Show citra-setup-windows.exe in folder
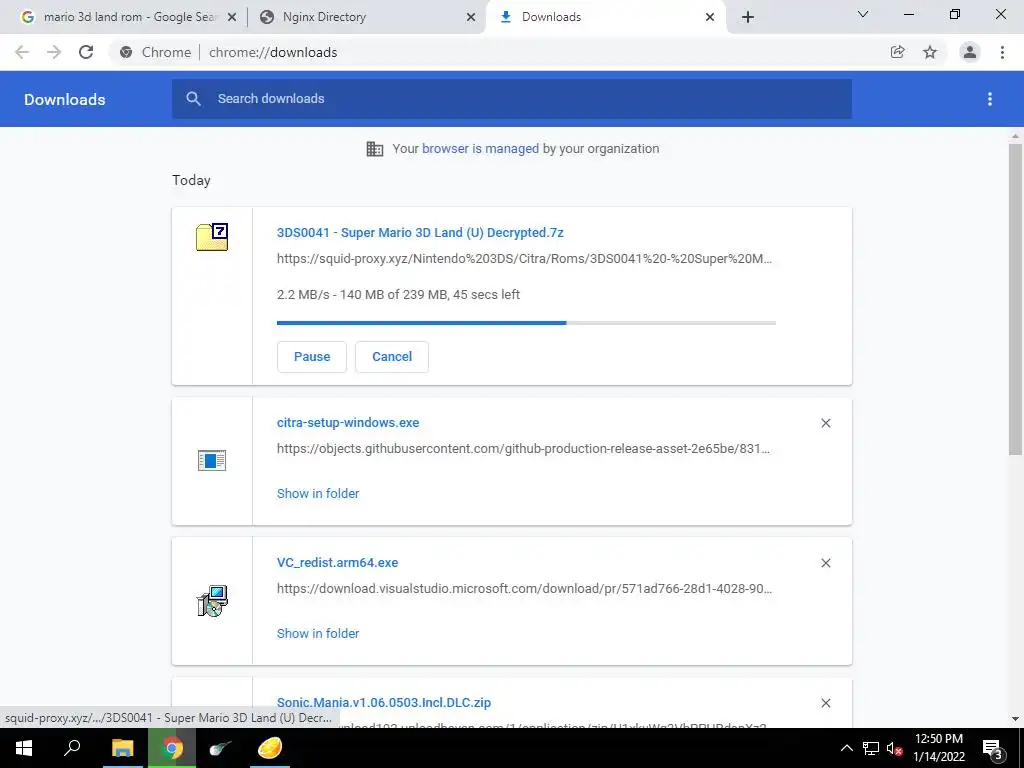Viewport: 1024px width, 768px height. tap(318, 494)
